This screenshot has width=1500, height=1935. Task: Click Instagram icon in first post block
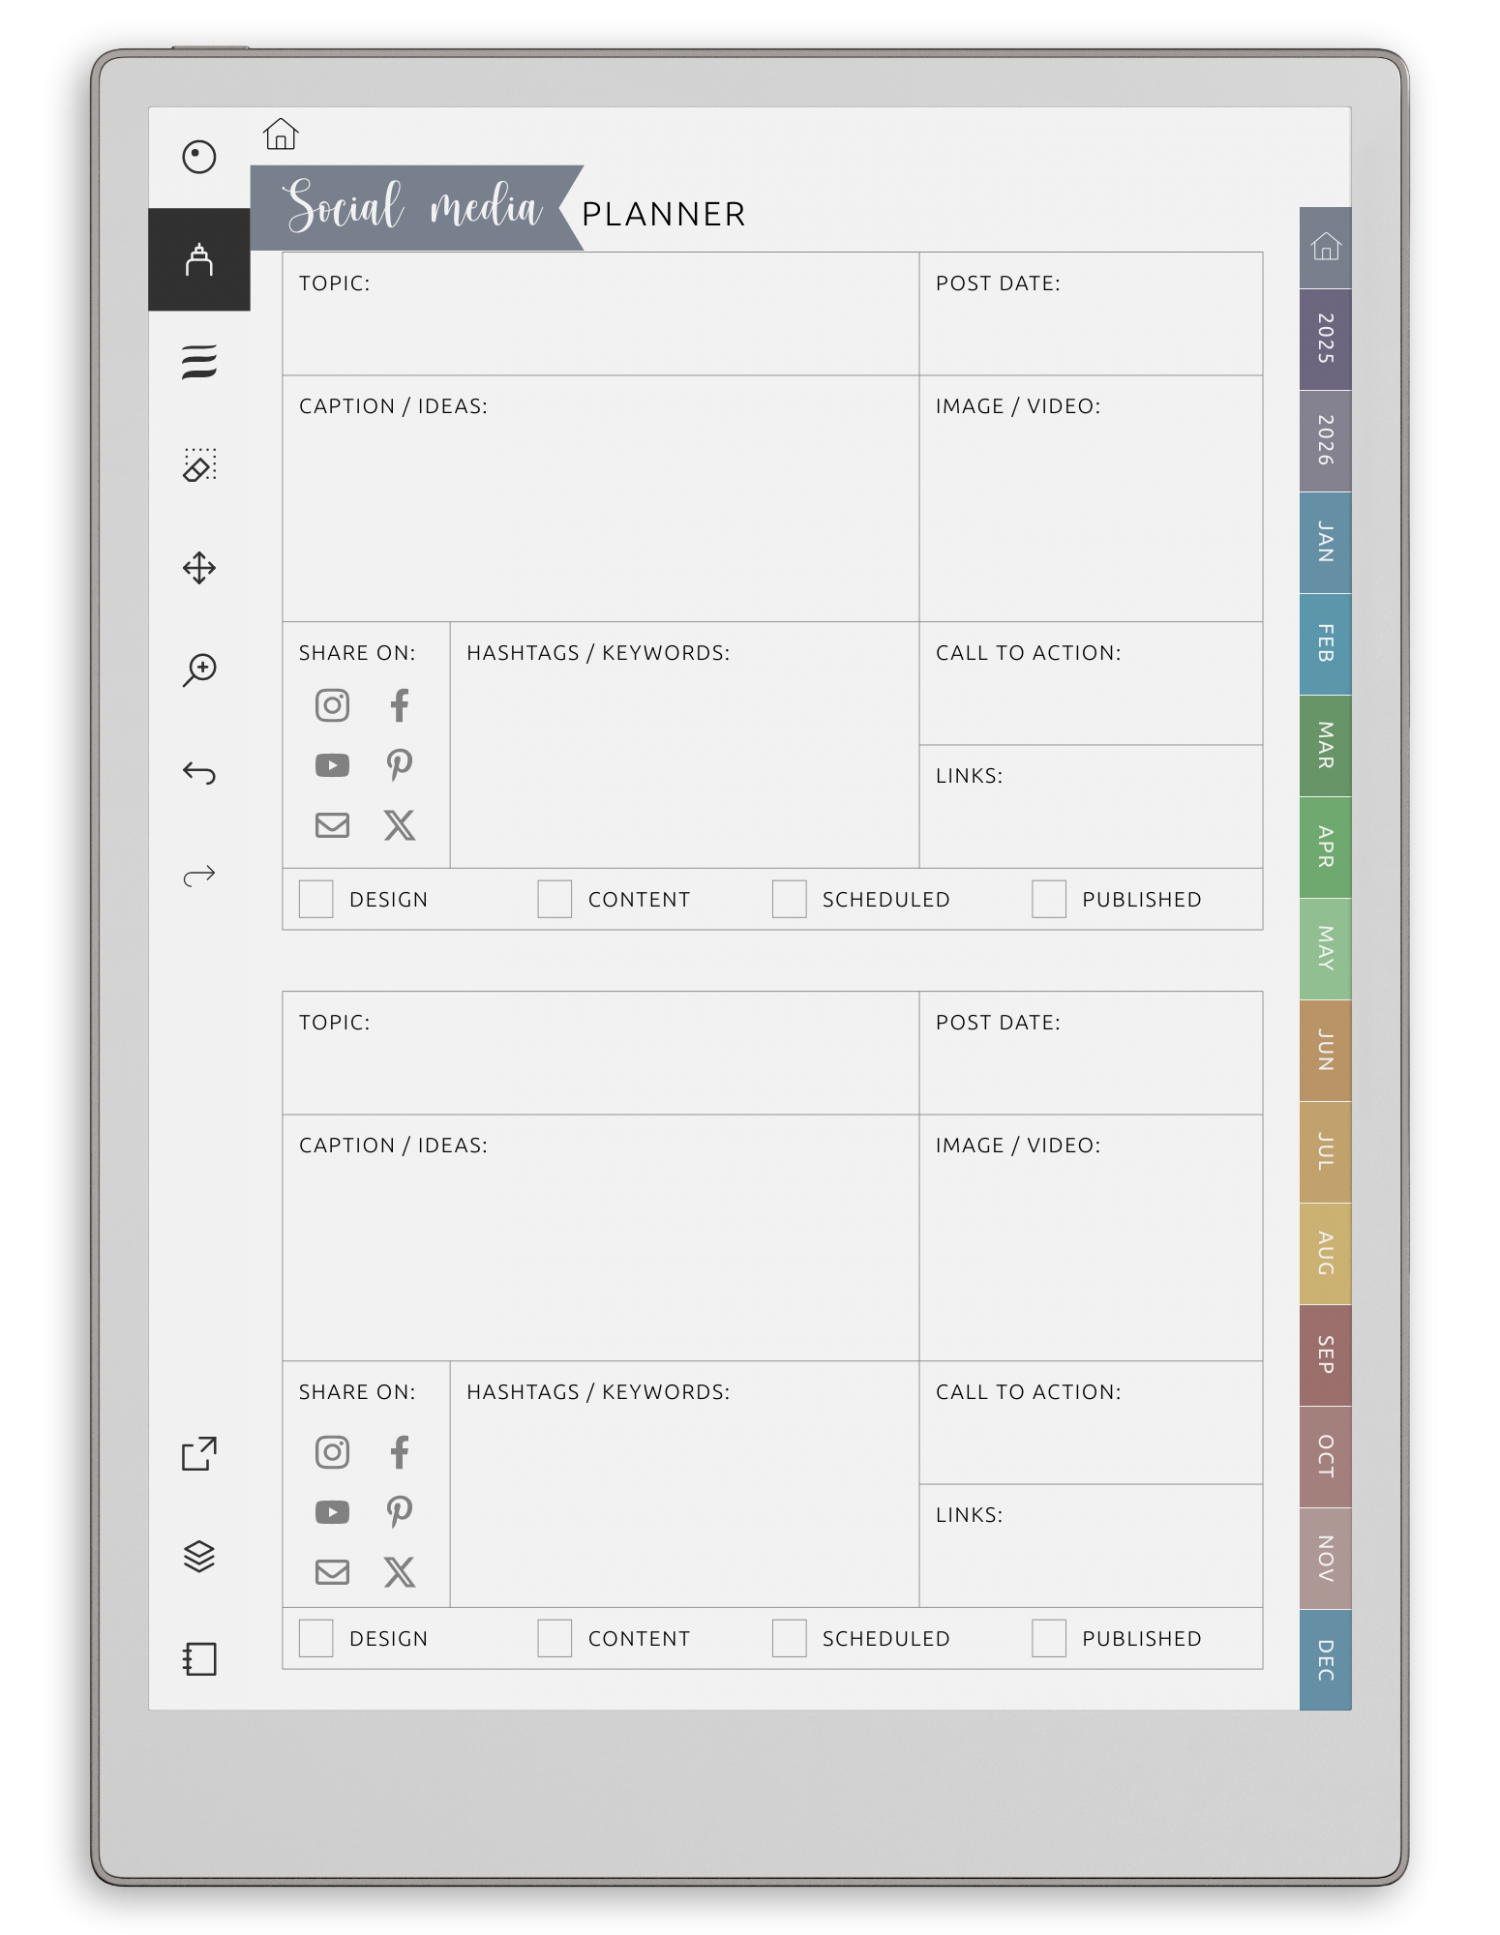(332, 706)
